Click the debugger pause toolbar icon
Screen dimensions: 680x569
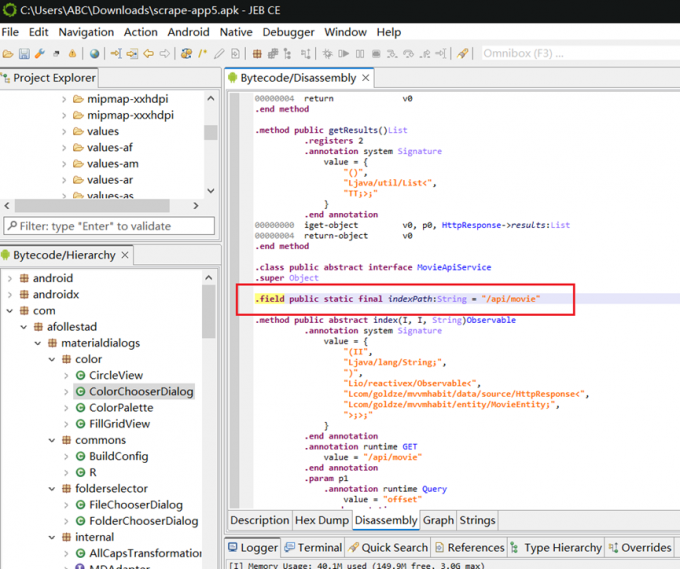360,54
